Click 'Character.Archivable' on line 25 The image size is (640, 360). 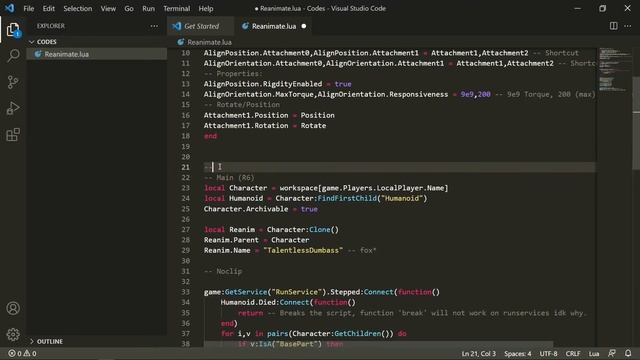tap(246, 209)
